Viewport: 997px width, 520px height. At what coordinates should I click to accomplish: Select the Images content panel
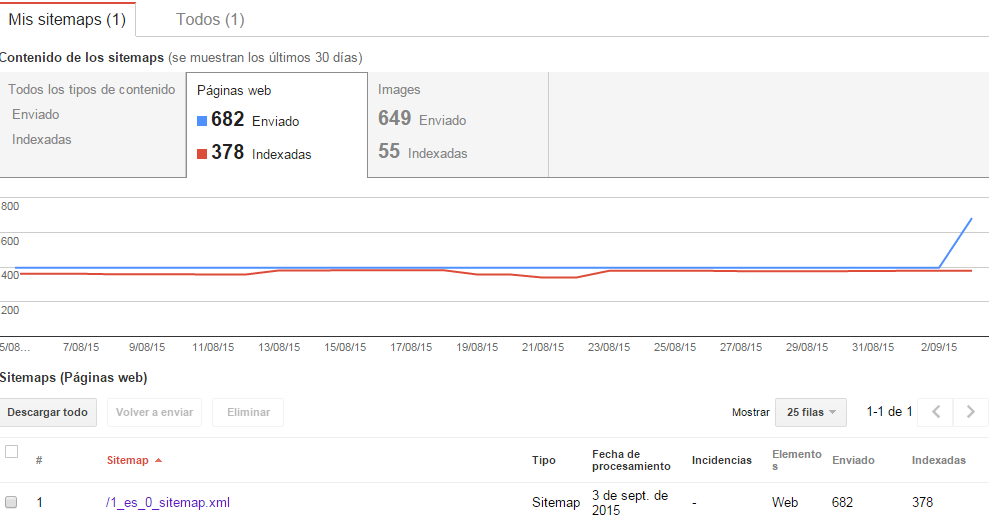click(x=458, y=125)
